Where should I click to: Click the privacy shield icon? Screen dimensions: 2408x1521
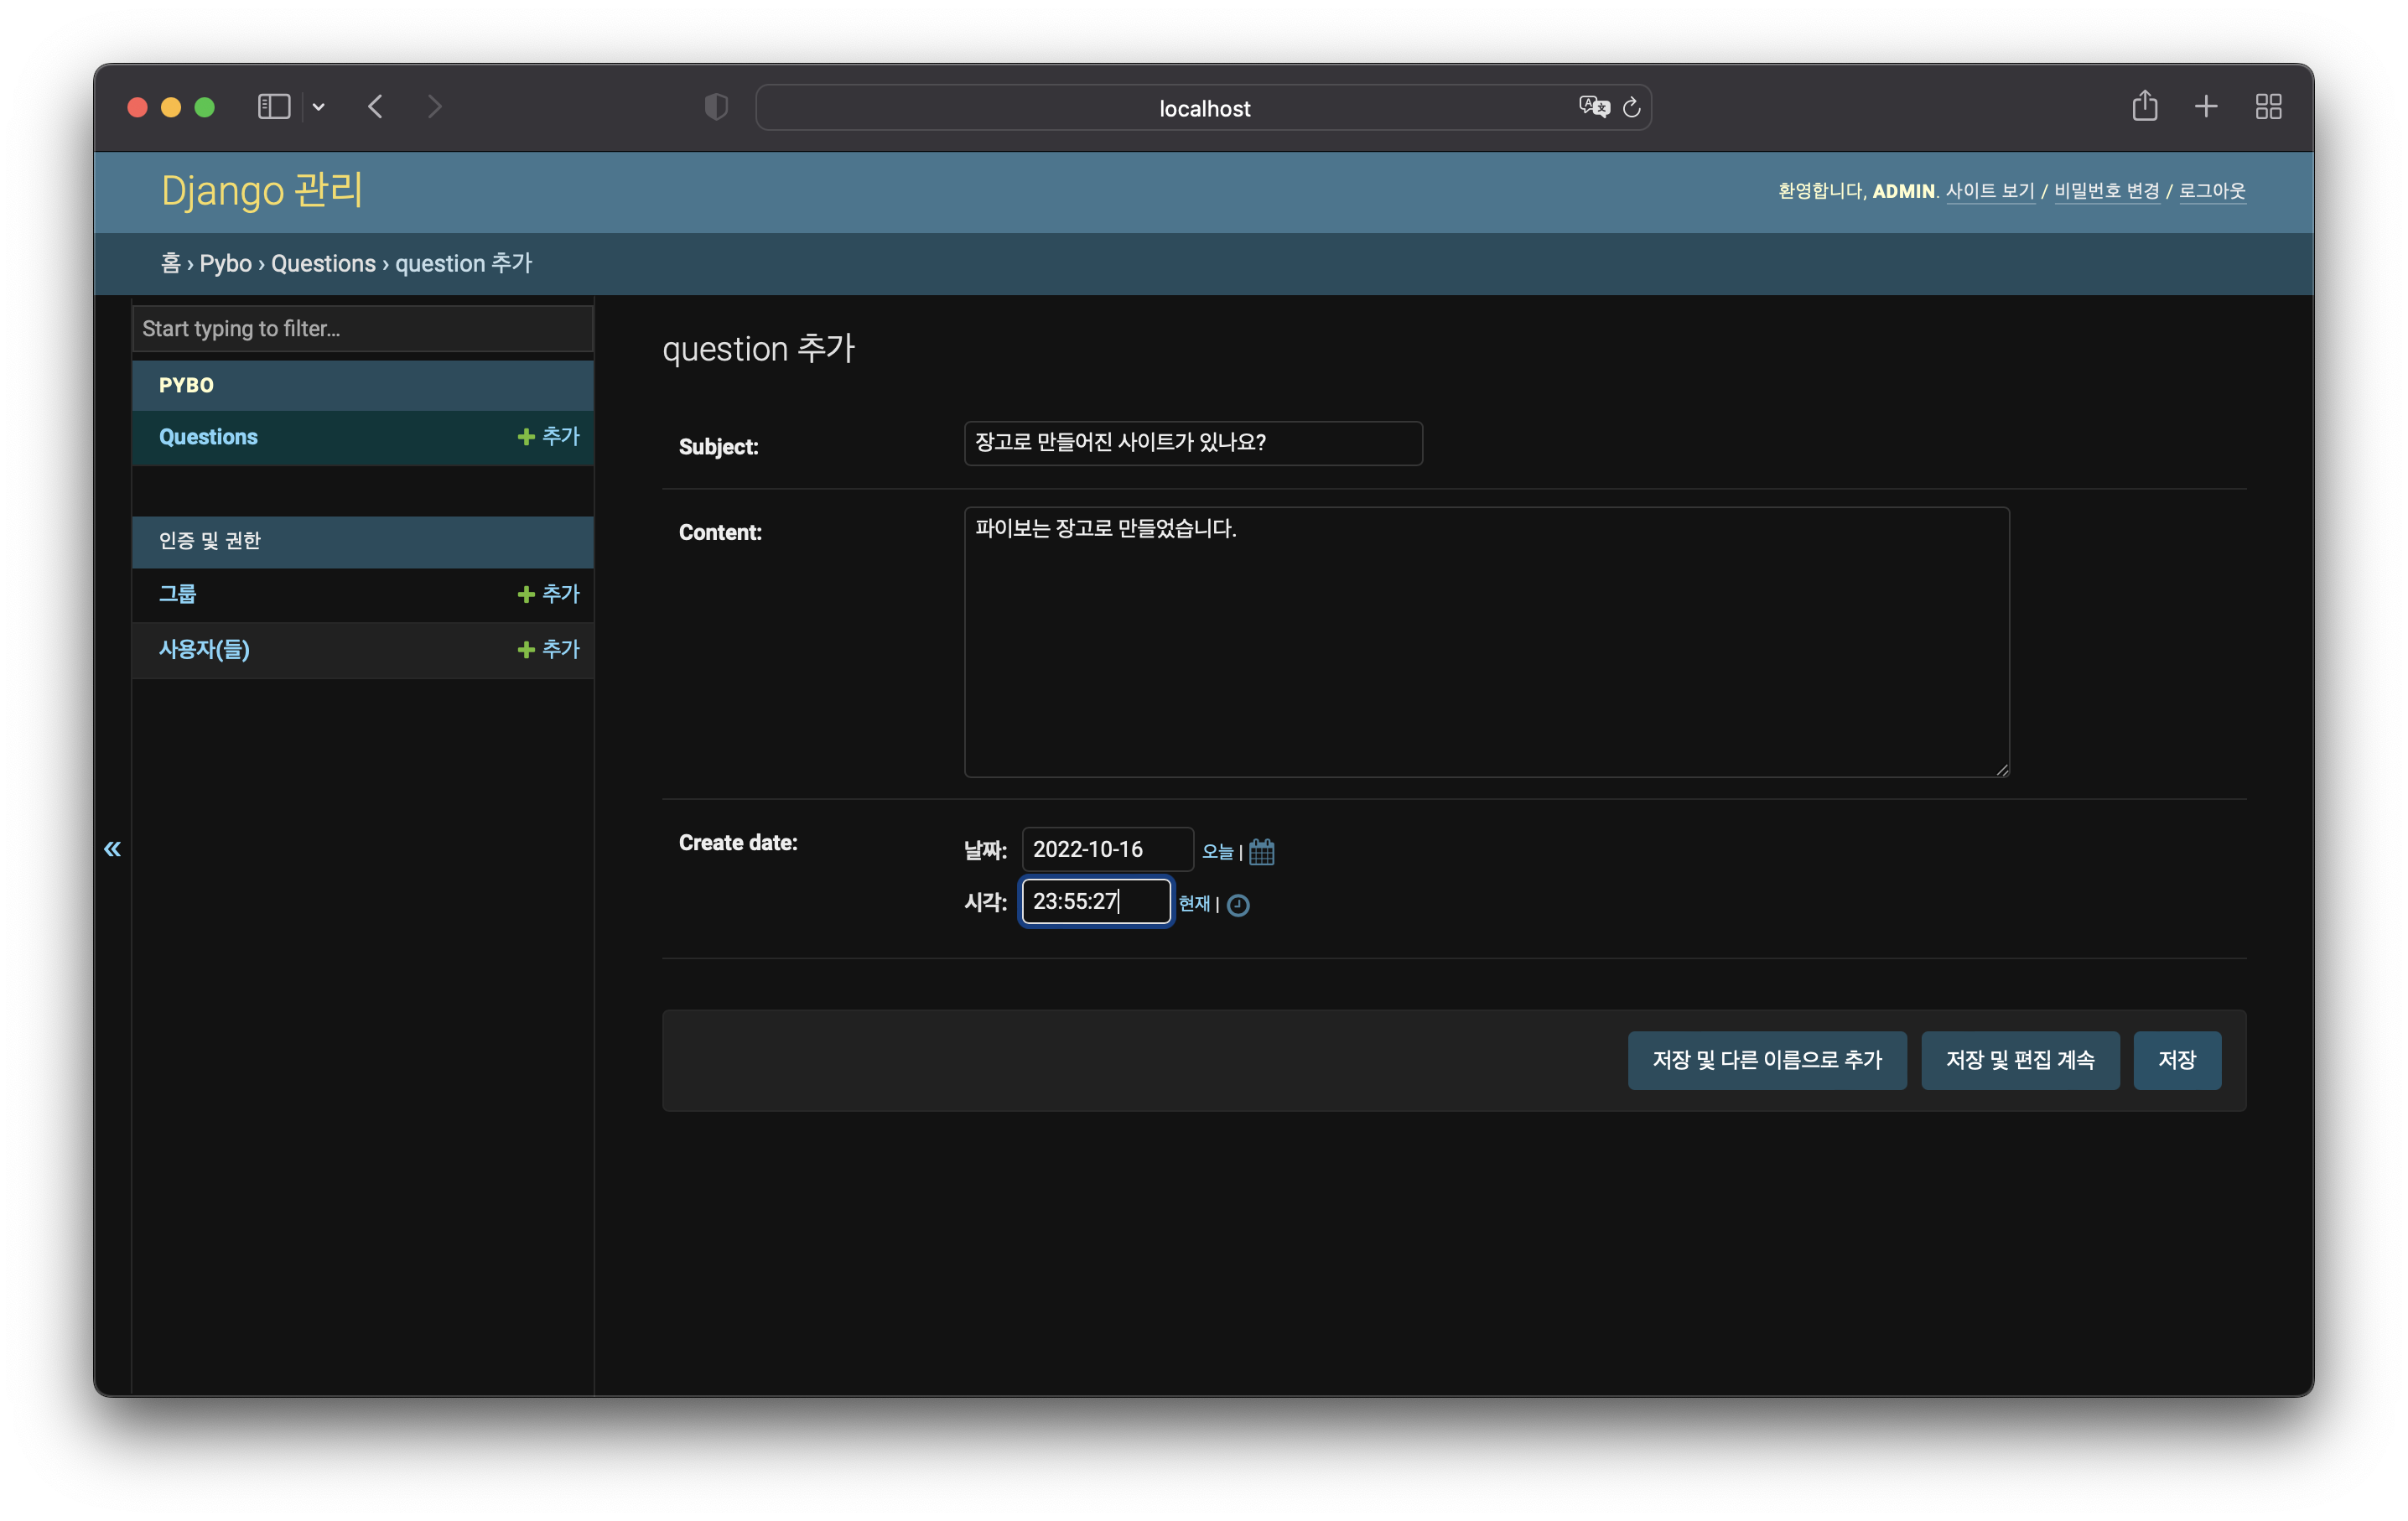click(716, 107)
